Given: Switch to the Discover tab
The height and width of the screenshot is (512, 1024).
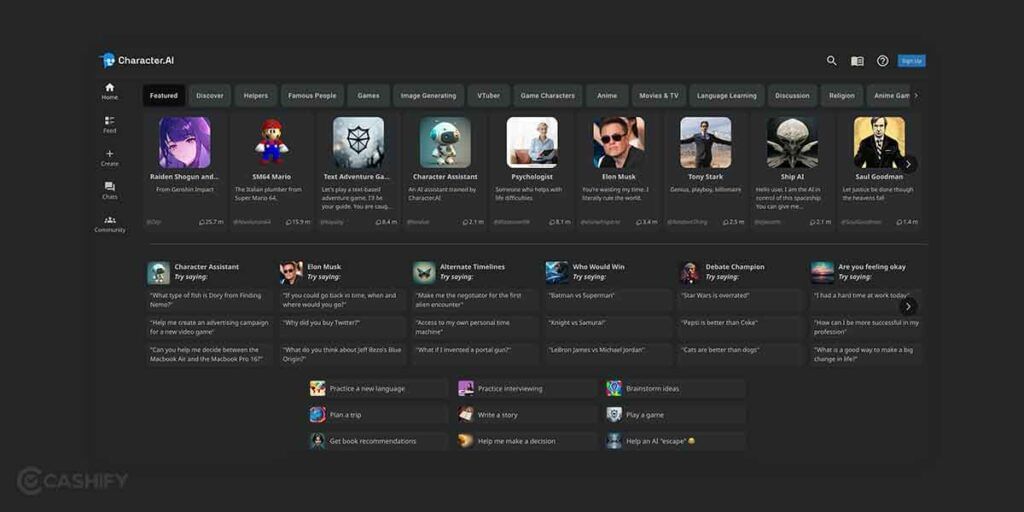Looking at the screenshot, I should 210,95.
